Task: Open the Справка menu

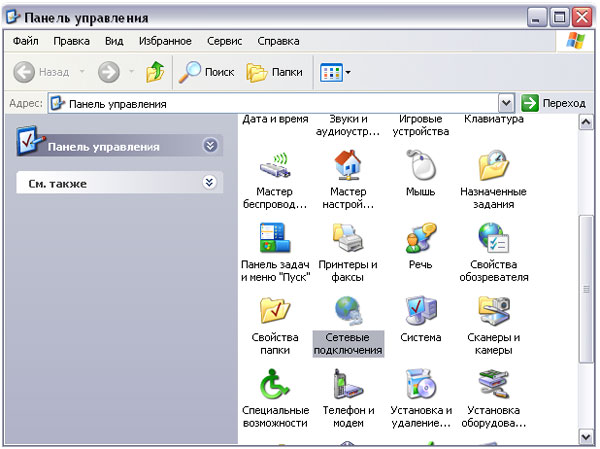Action: (278, 41)
